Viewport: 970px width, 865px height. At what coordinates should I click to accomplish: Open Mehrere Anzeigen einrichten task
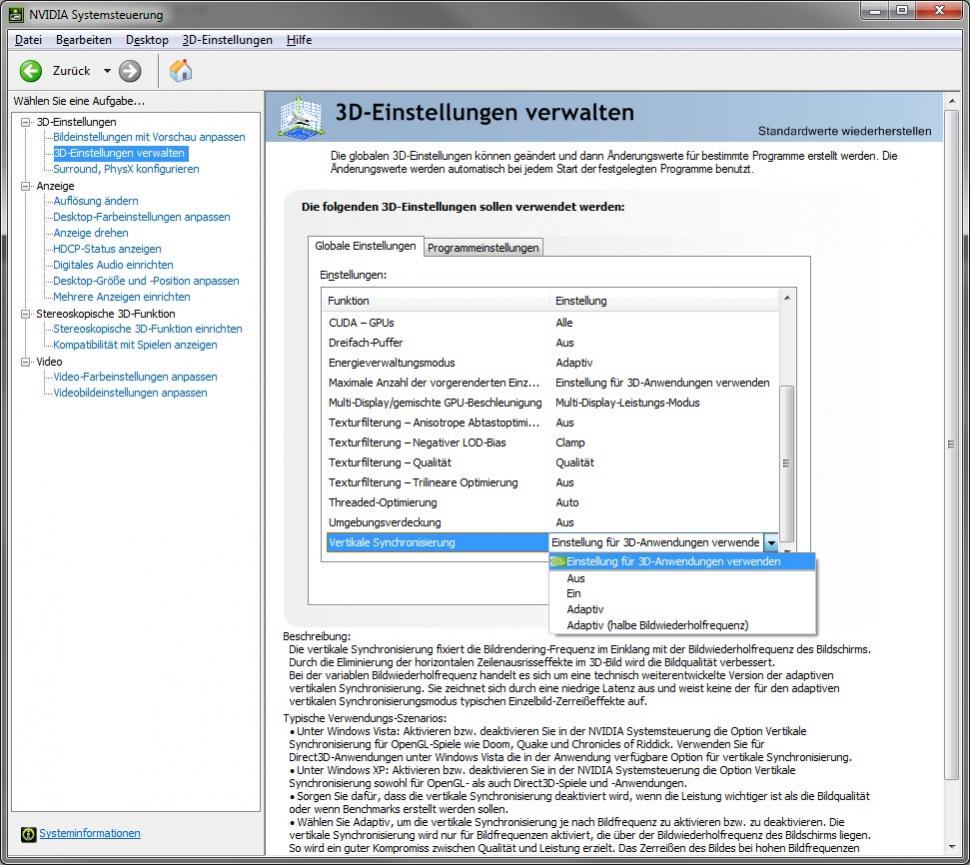point(122,297)
